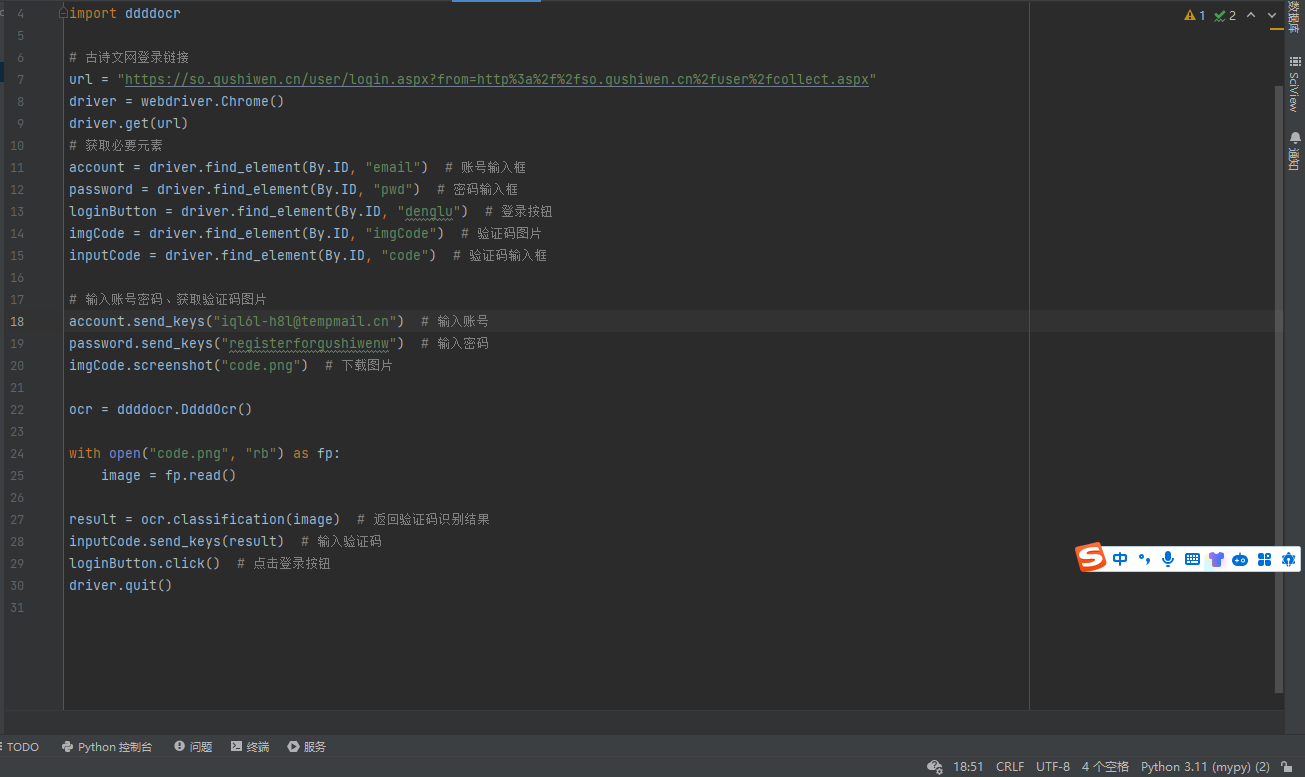Click the editor vertical scrollbar thumb
Viewport: 1305px width, 777px height.
pos(1279,388)
